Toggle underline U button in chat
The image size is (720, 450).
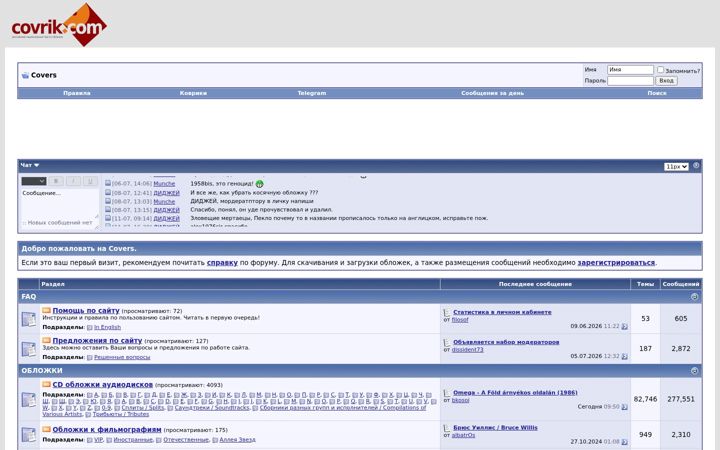90,181
